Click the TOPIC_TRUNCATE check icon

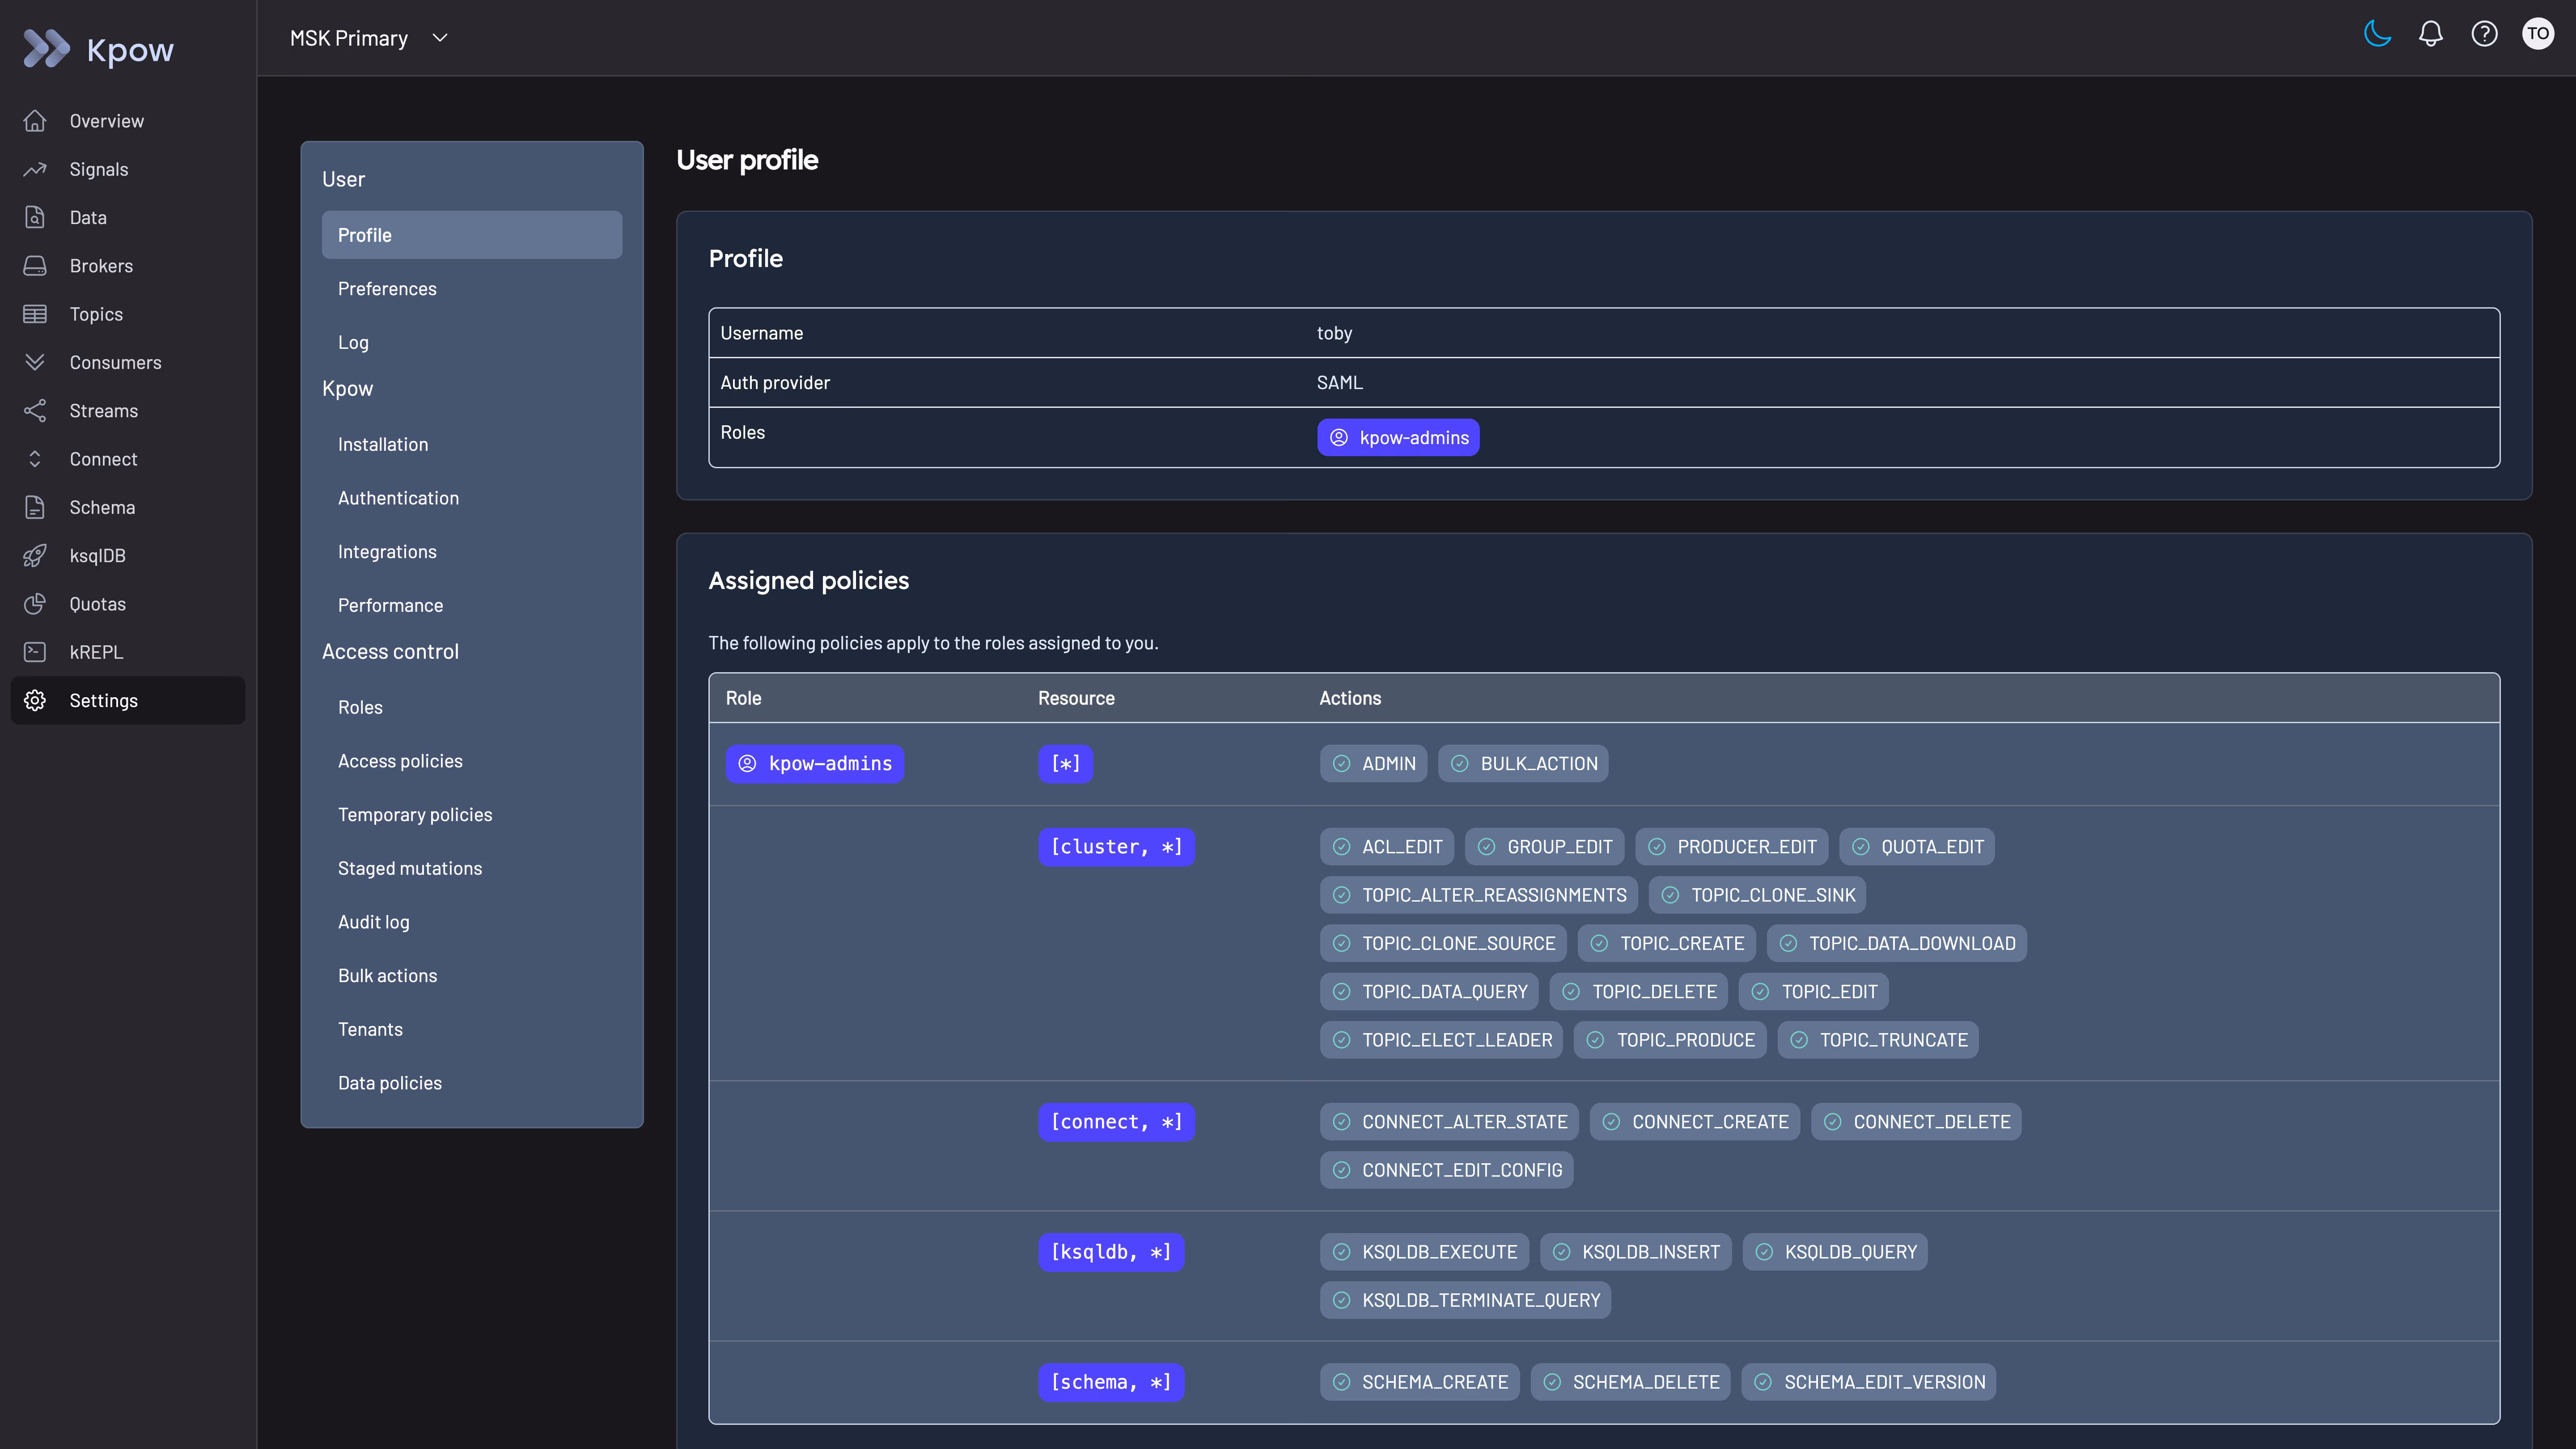point(1799,1040)
